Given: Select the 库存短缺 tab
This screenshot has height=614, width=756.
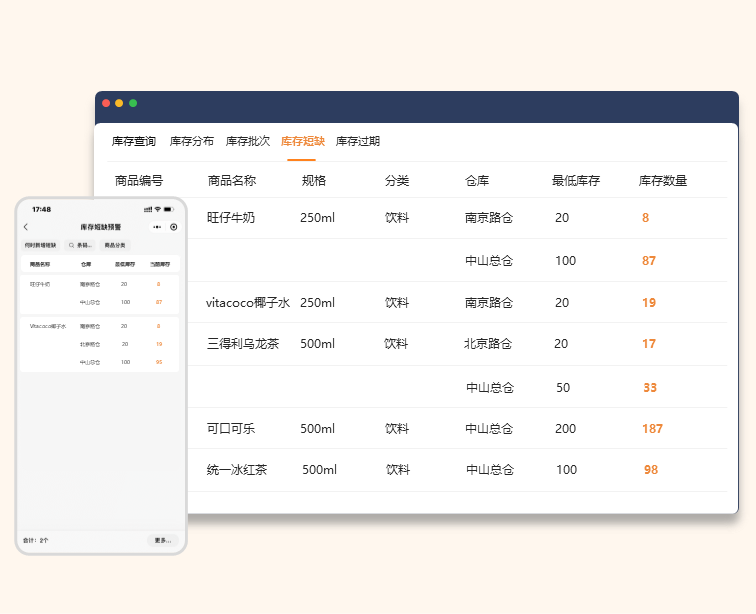Looking at the screenshot, I should (x=303, y=141).
